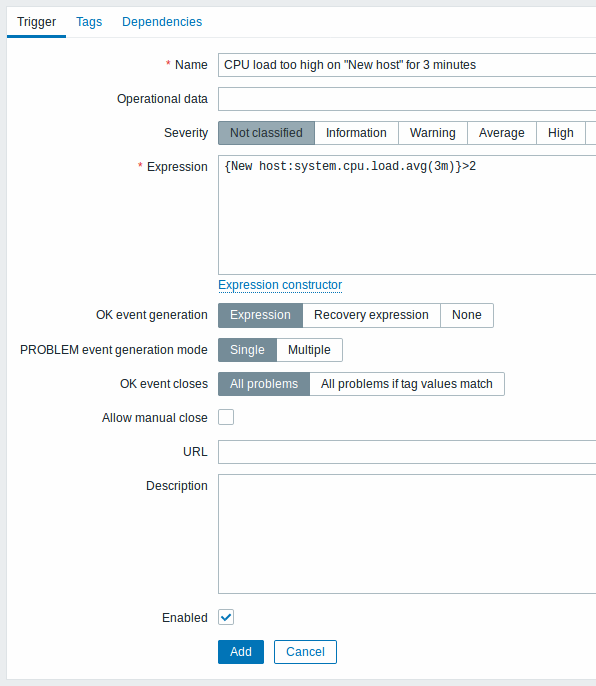Choose Average severity

click(x=501, y=133)
